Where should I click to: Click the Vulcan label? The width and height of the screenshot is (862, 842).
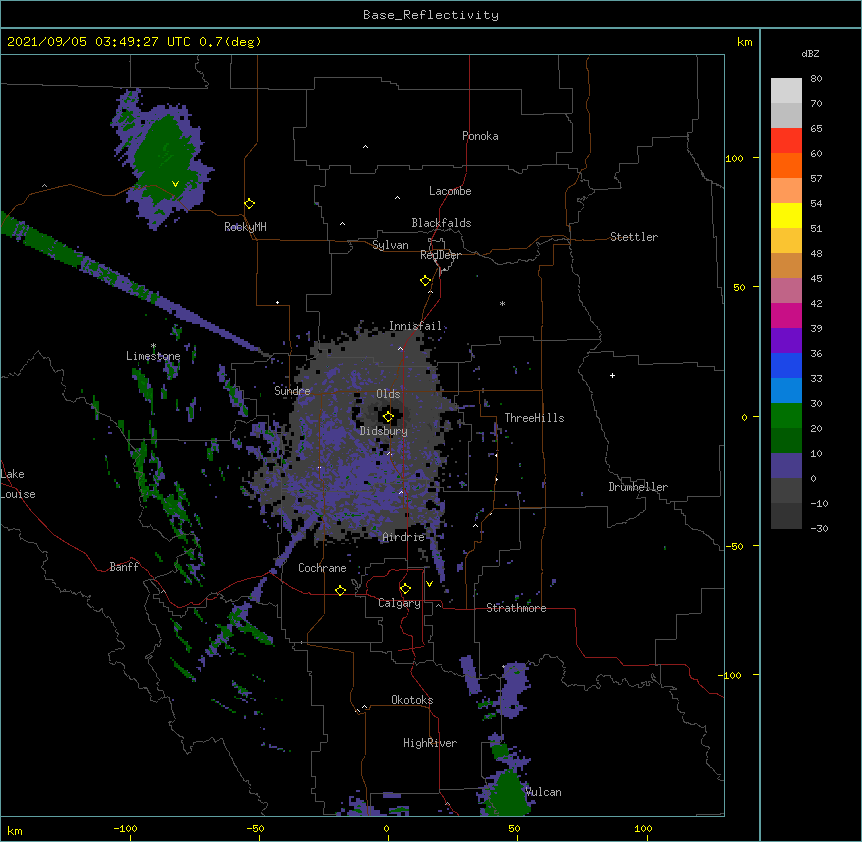pyautogui.click(x=543, y=792)
